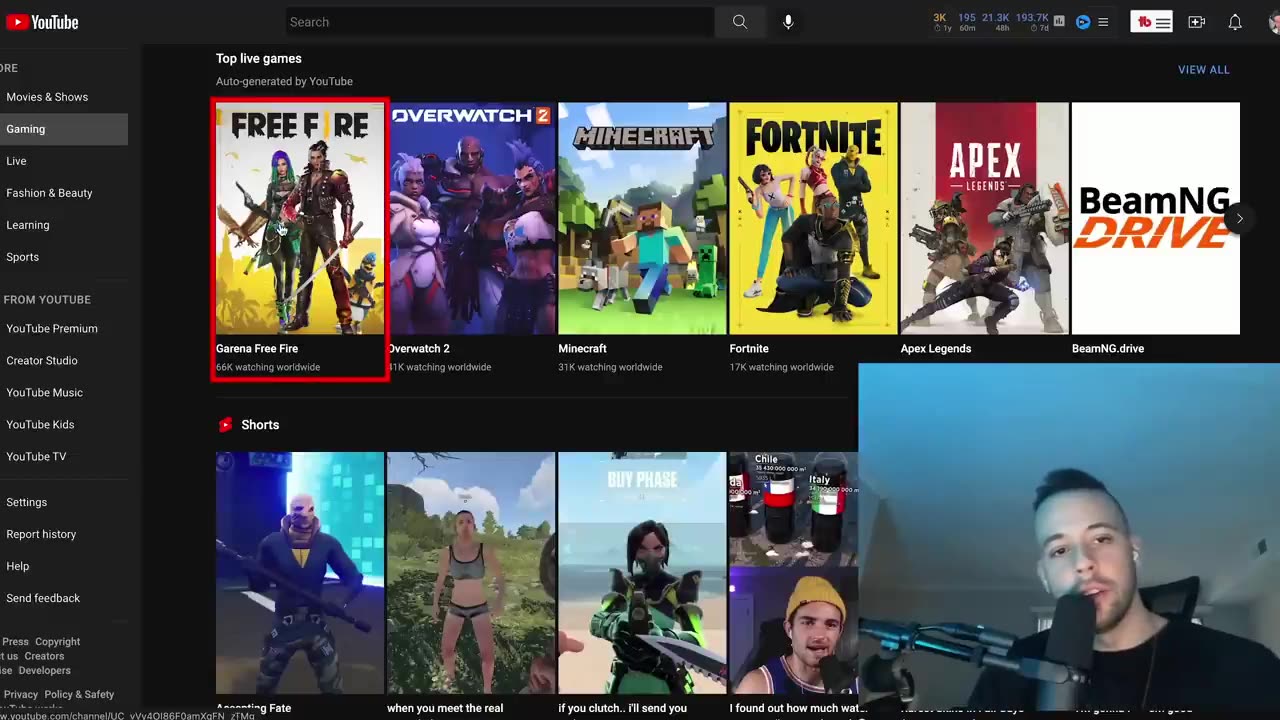
Task: Open the TubeBuddy extension menu
Action: 1151,22
